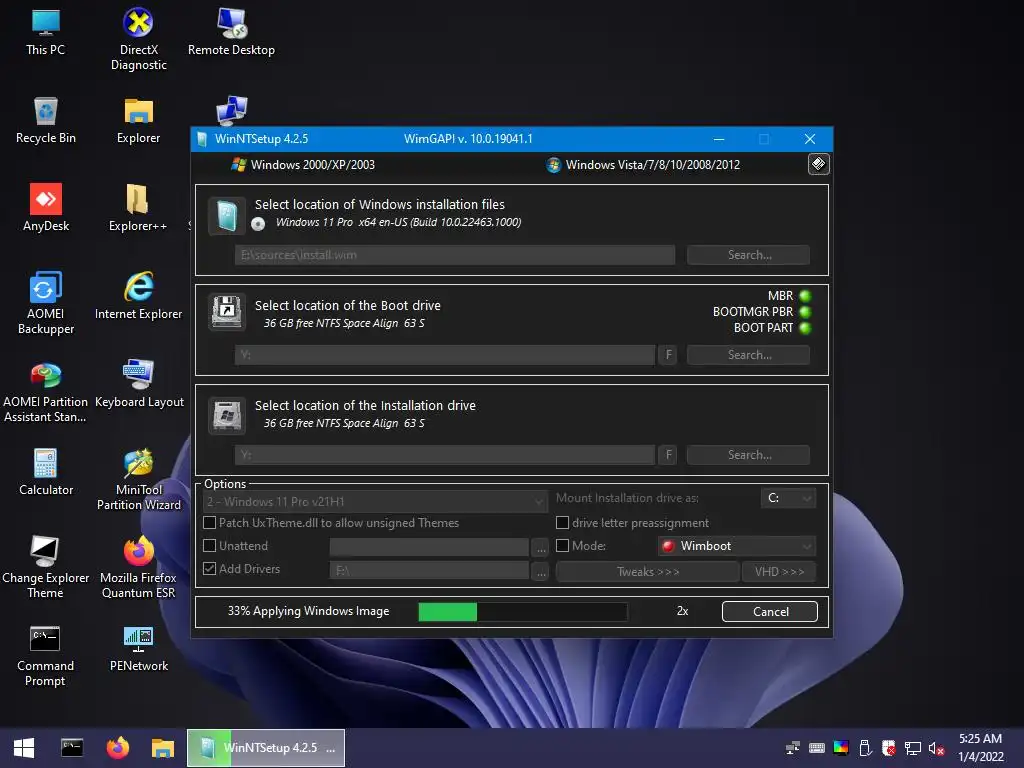Click Search for Boot drive
Viewport: 1024px width, 768px height.
748,355
